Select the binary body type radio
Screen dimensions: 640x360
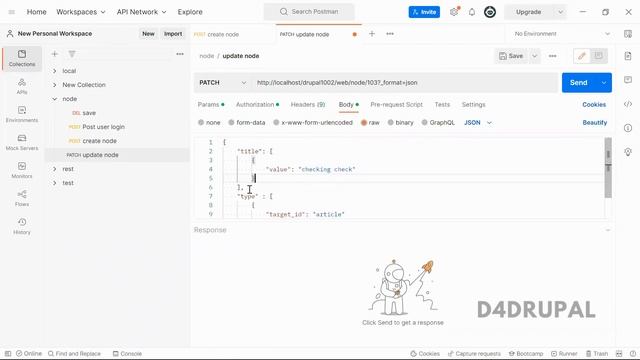(x=391, y=122)
